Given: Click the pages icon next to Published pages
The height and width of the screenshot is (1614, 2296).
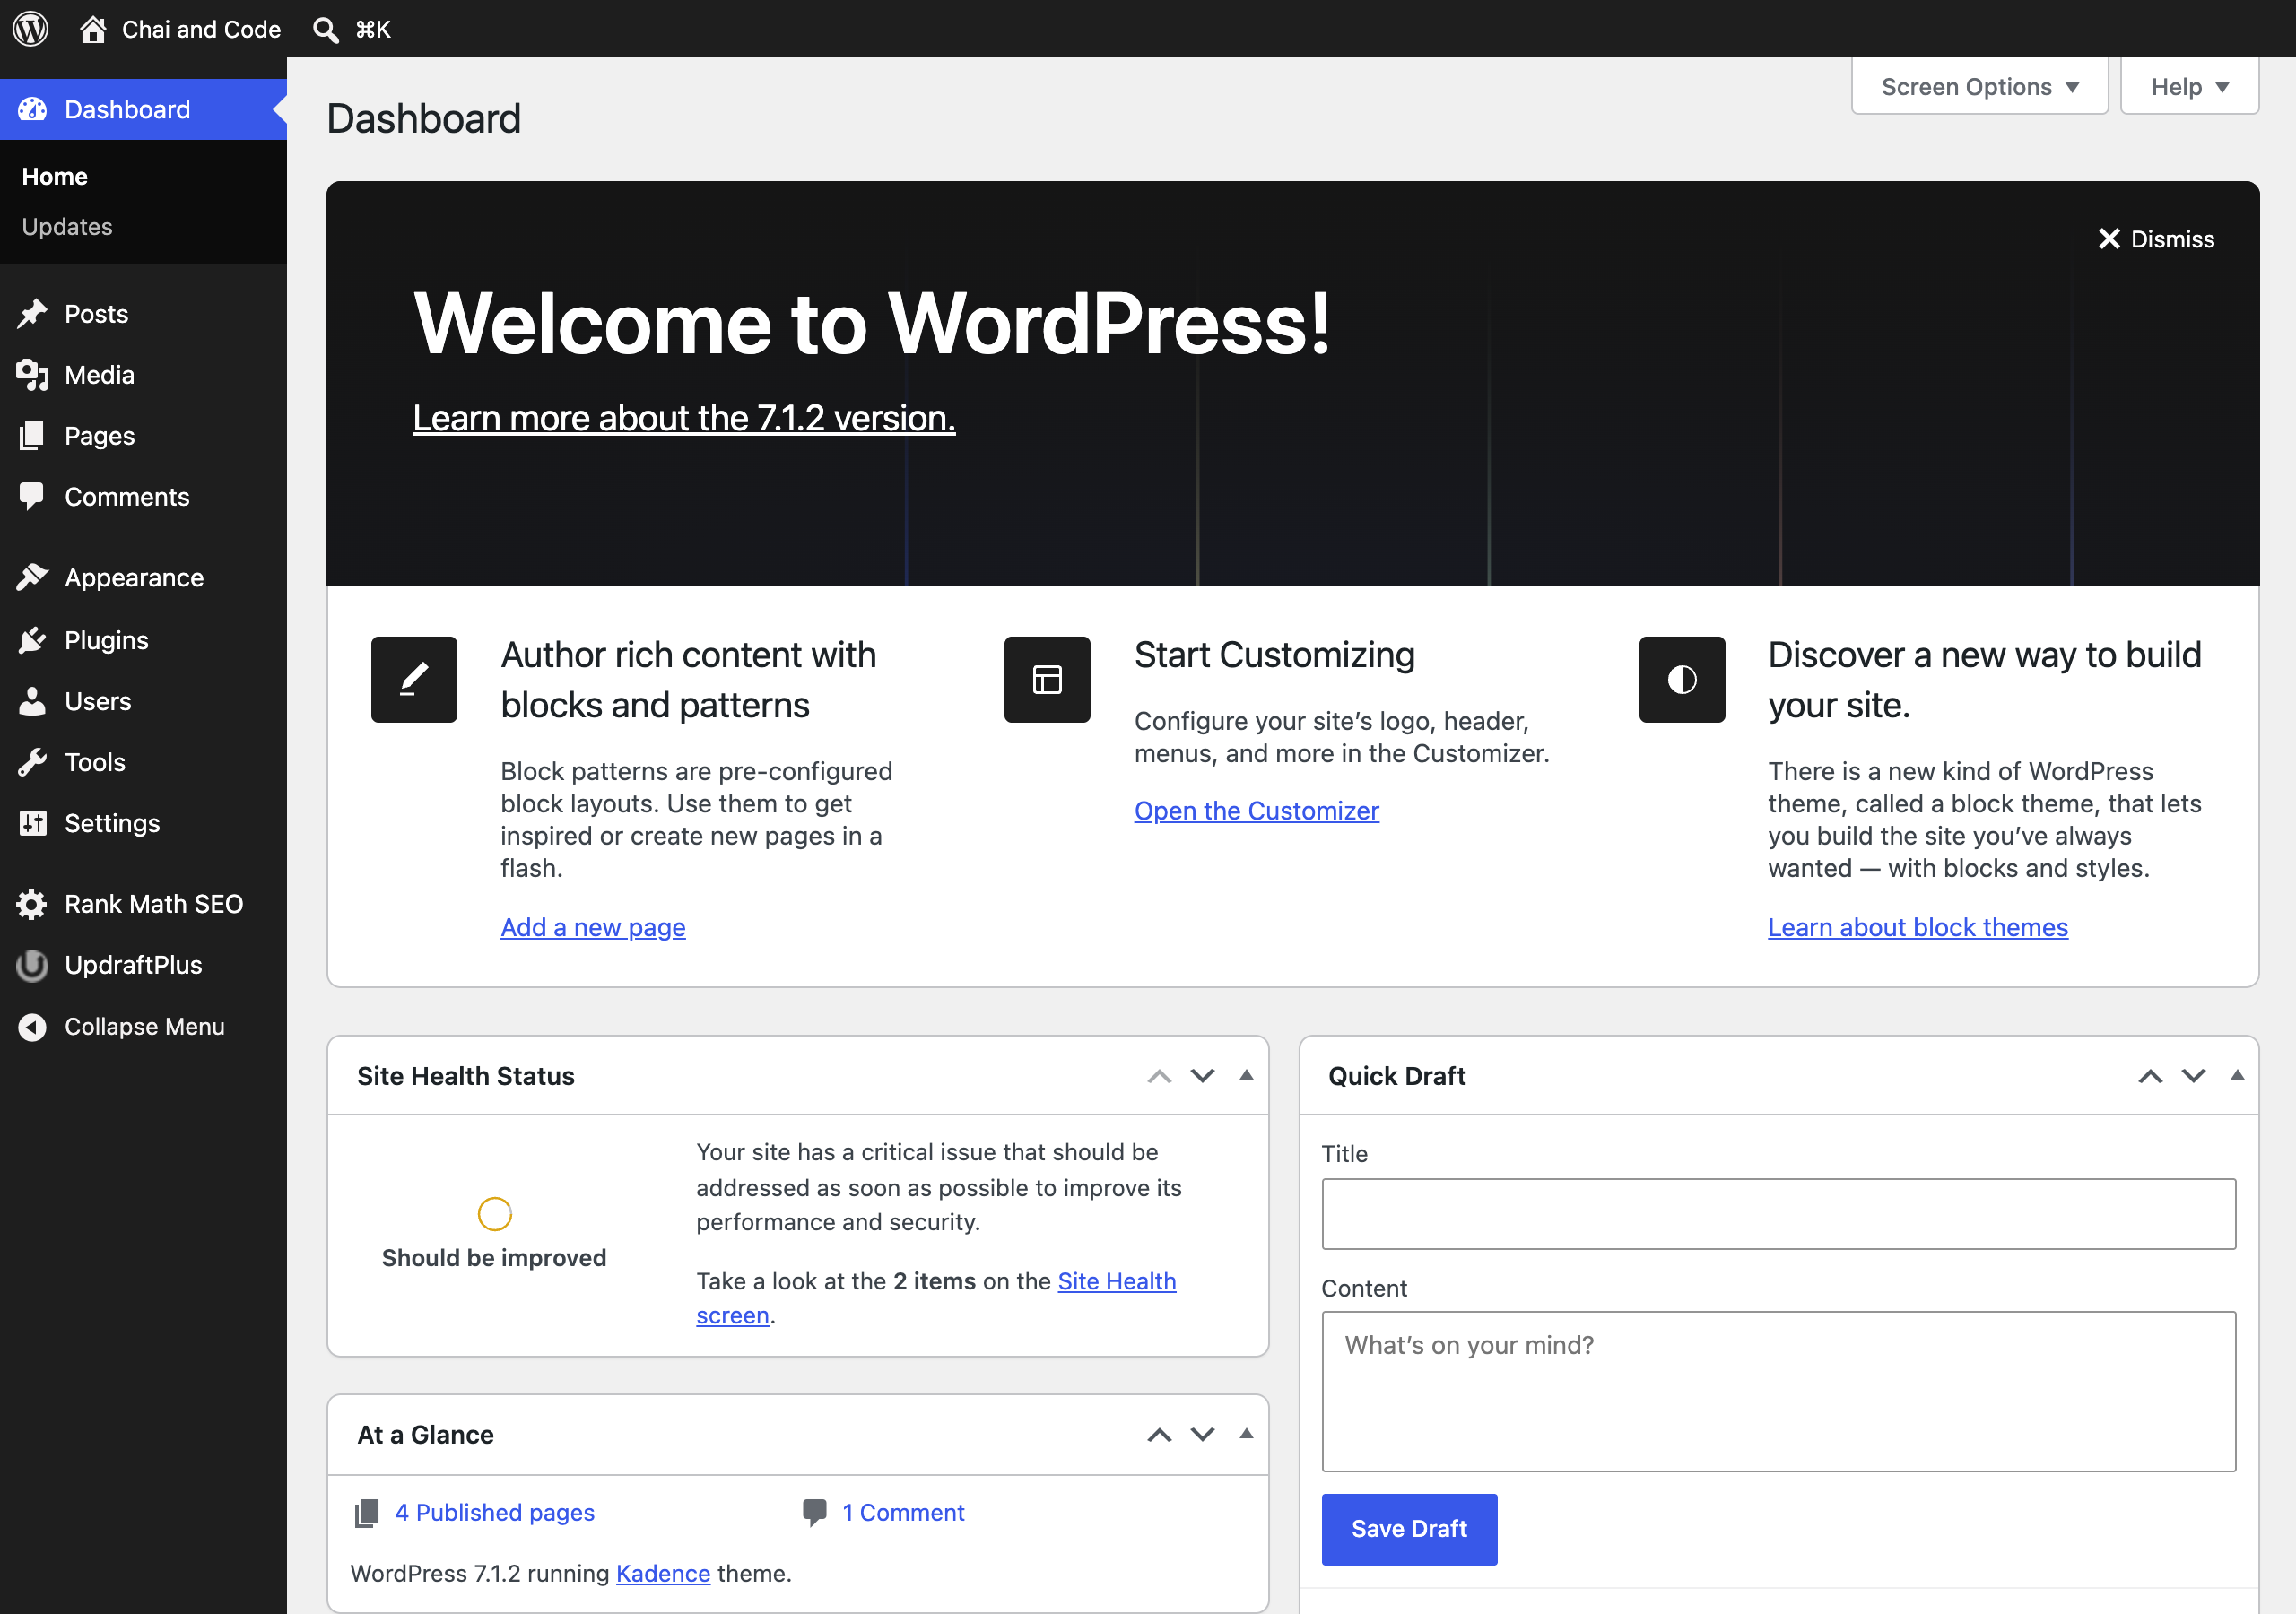Looking at the screenshot, I should click(367, 1512).
